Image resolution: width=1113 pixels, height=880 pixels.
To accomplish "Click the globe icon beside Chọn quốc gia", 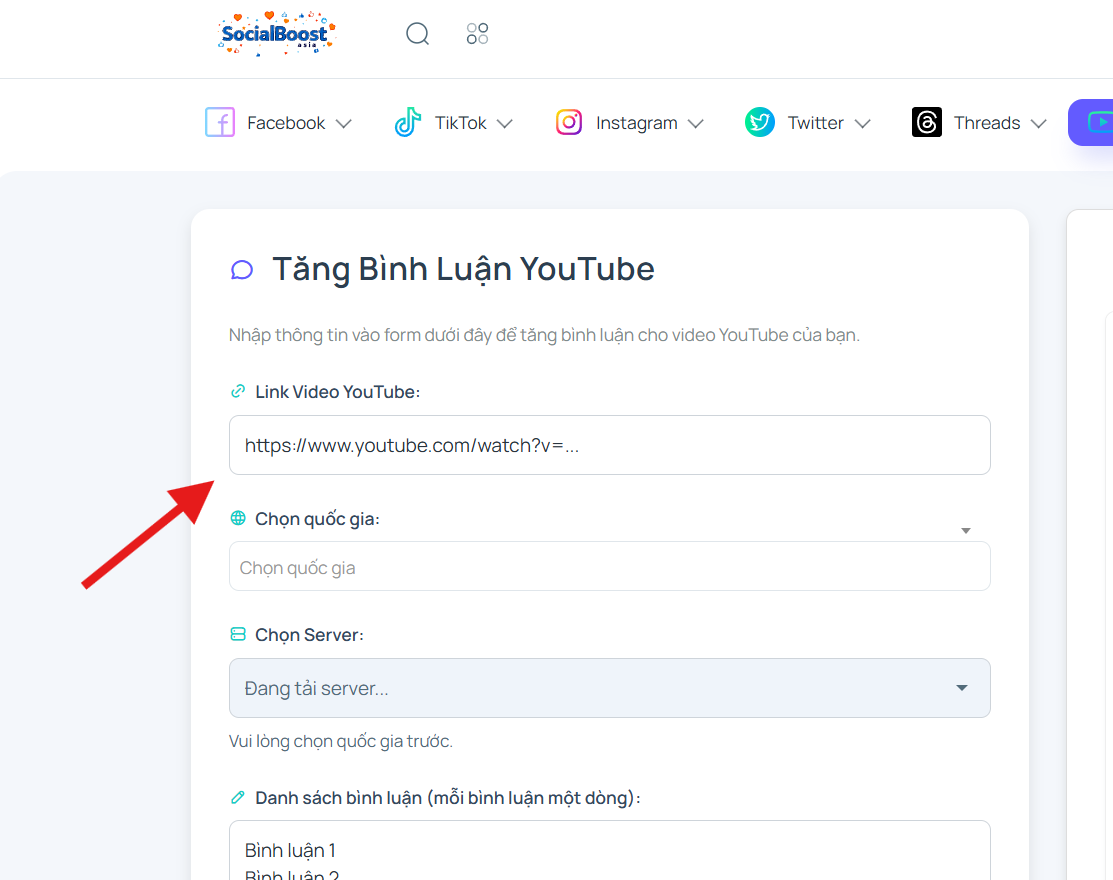I will tap(238, 518).
